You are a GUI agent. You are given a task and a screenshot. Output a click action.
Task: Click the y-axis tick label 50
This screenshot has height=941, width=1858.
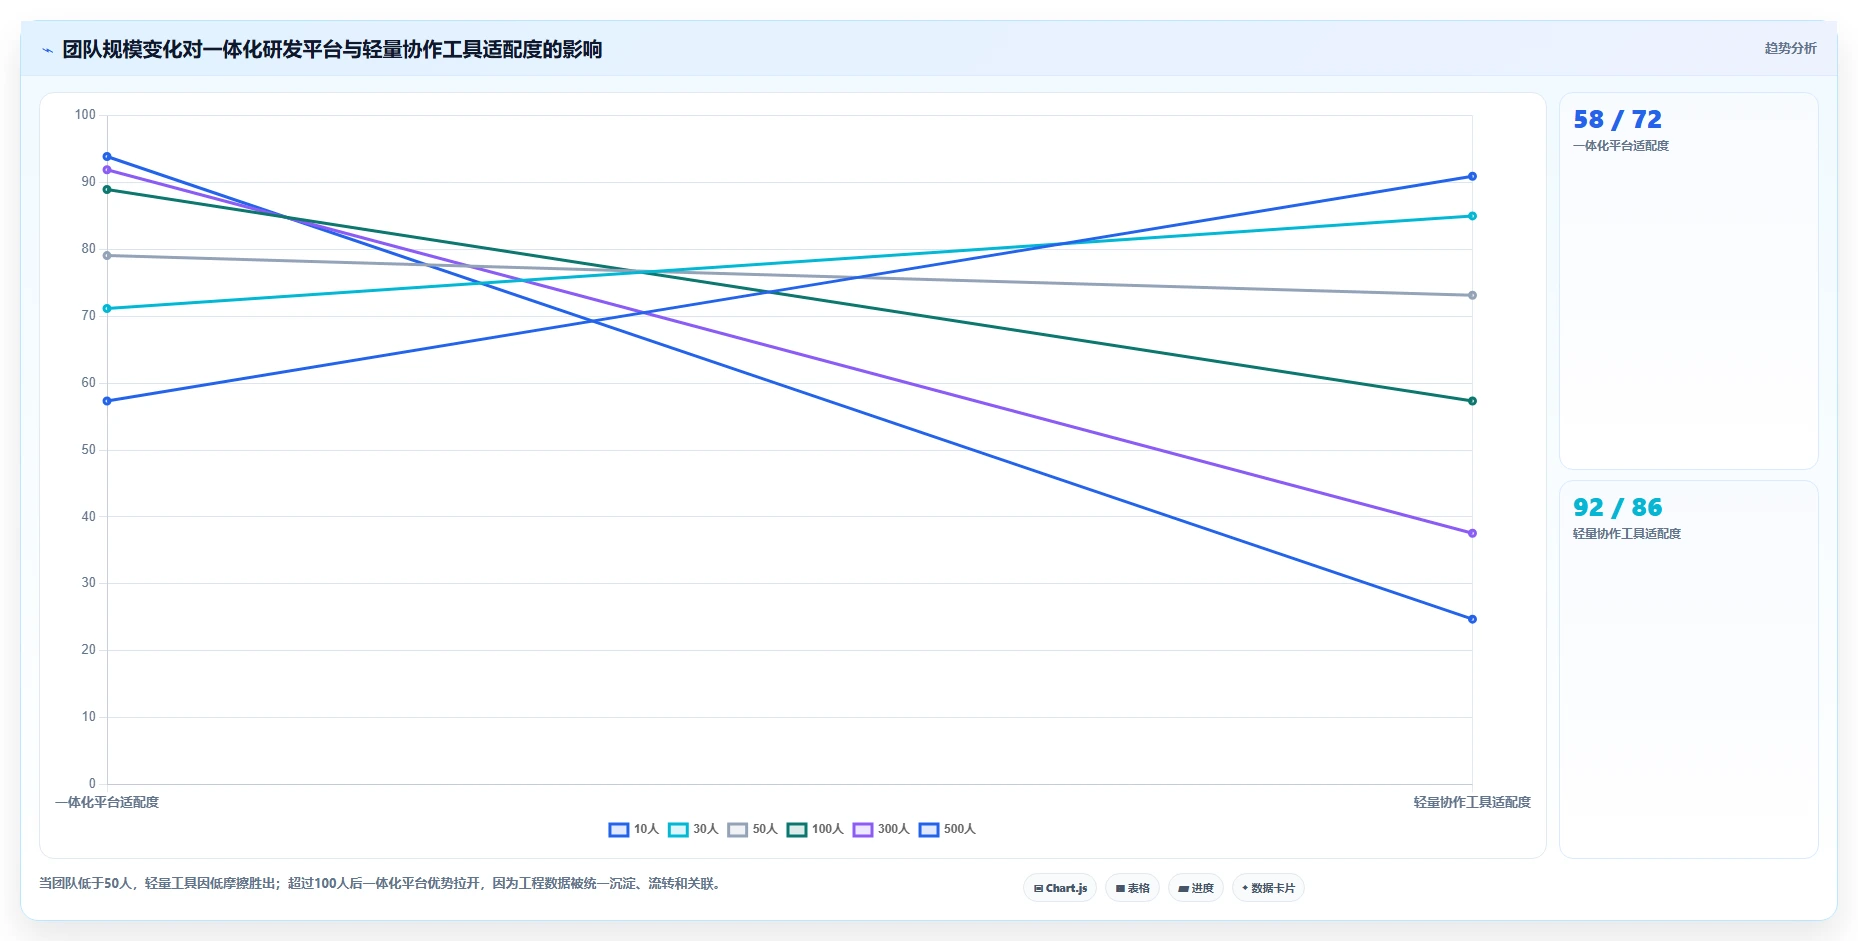89,450
